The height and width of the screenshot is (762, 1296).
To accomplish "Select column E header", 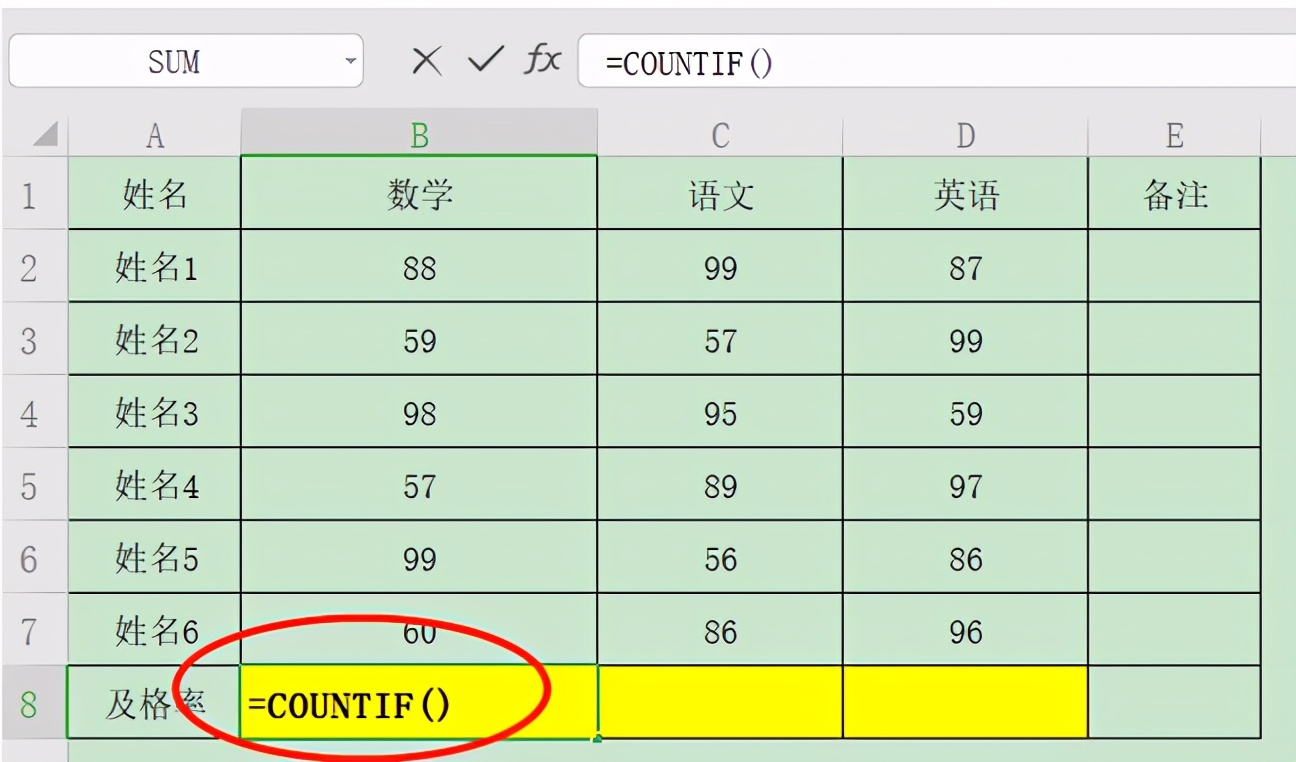I will (x=1174, y=135).
